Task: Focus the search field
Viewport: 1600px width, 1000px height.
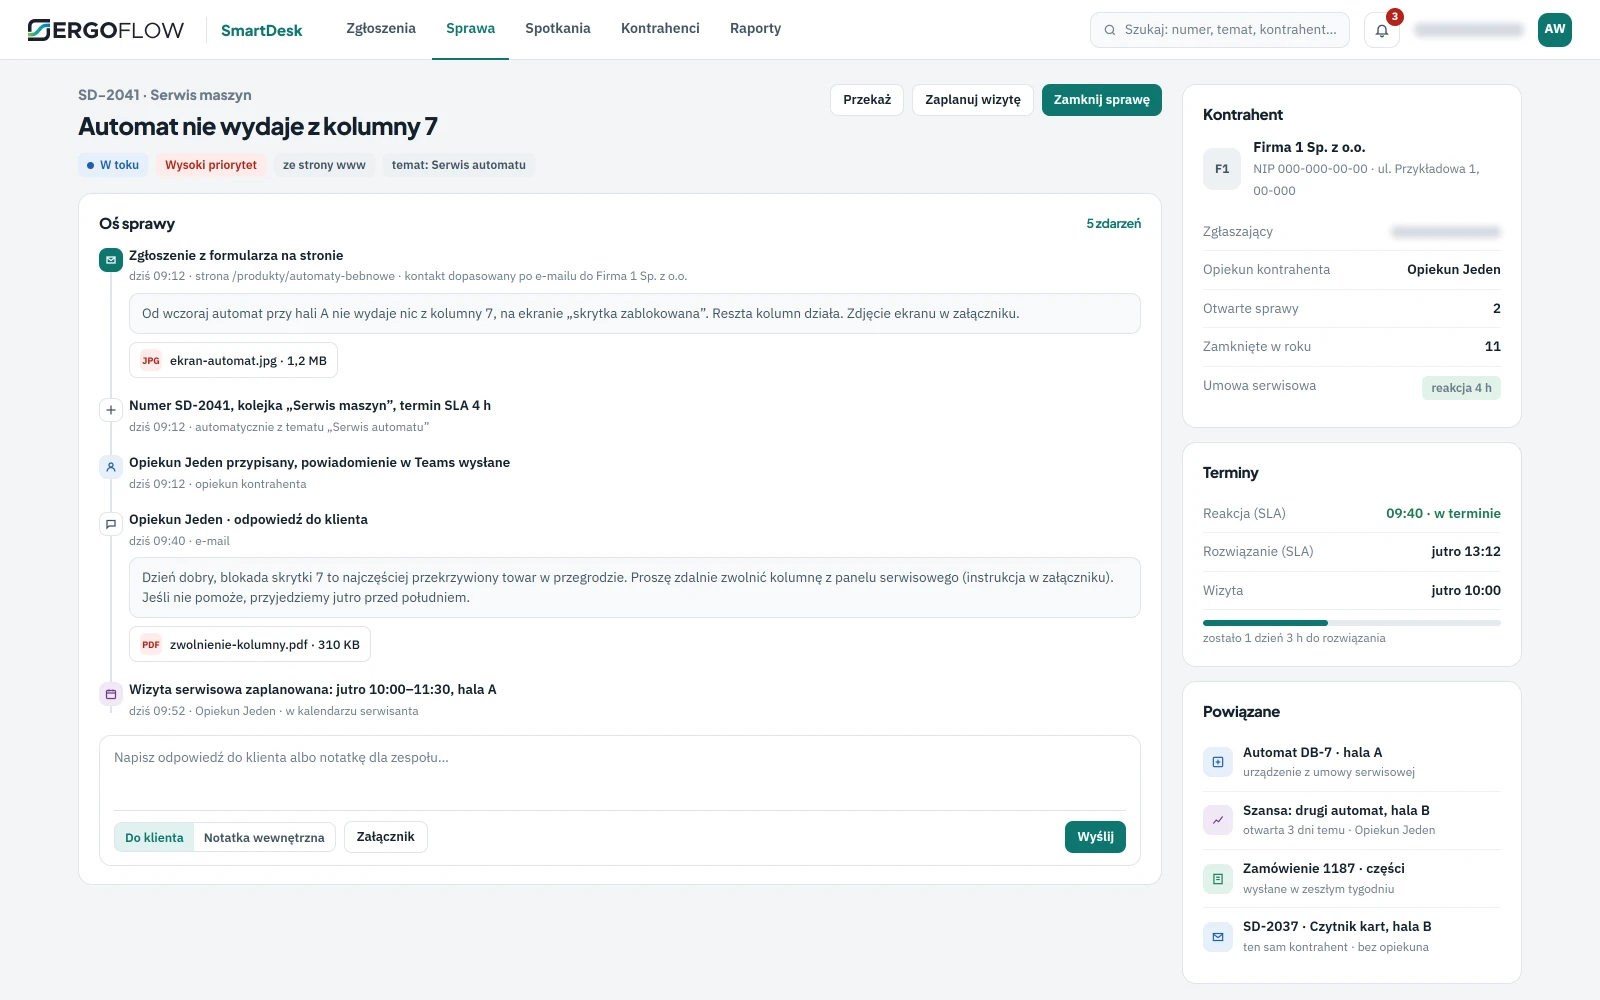Action: tap(1220, 30)
